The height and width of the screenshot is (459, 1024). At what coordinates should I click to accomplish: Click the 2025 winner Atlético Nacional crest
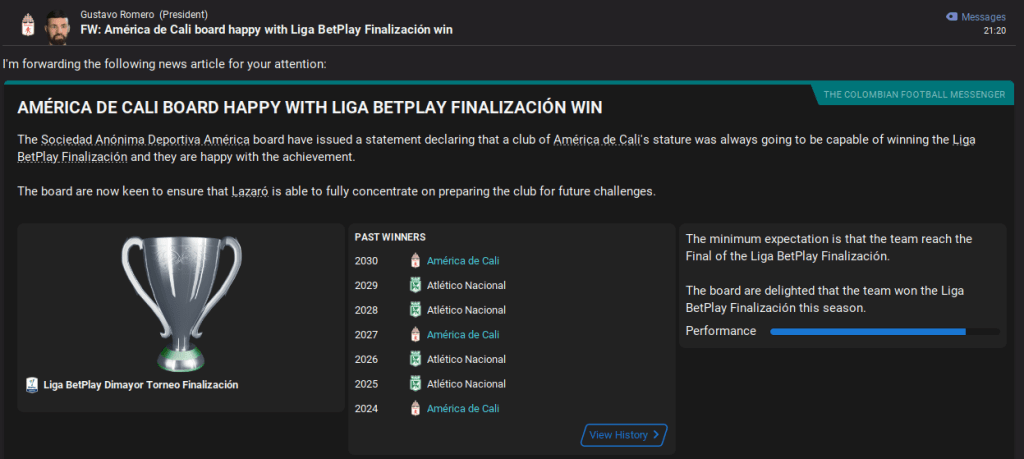pyautogui.click(x=415, y=384)
